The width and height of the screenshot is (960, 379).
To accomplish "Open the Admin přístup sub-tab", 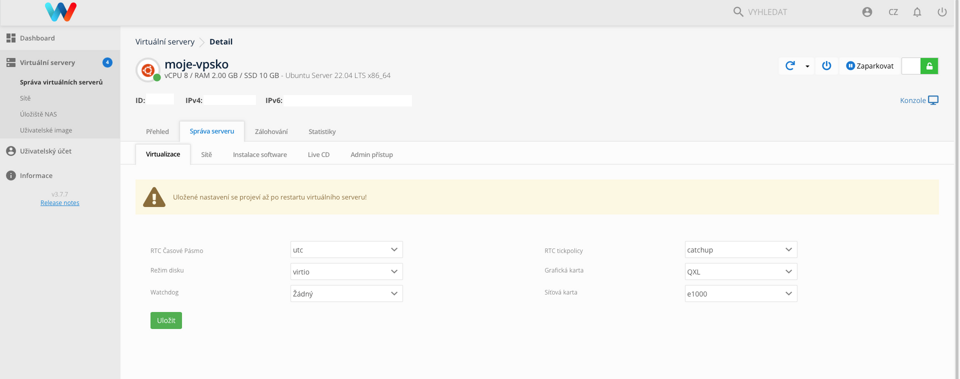I will coord(372,155).
